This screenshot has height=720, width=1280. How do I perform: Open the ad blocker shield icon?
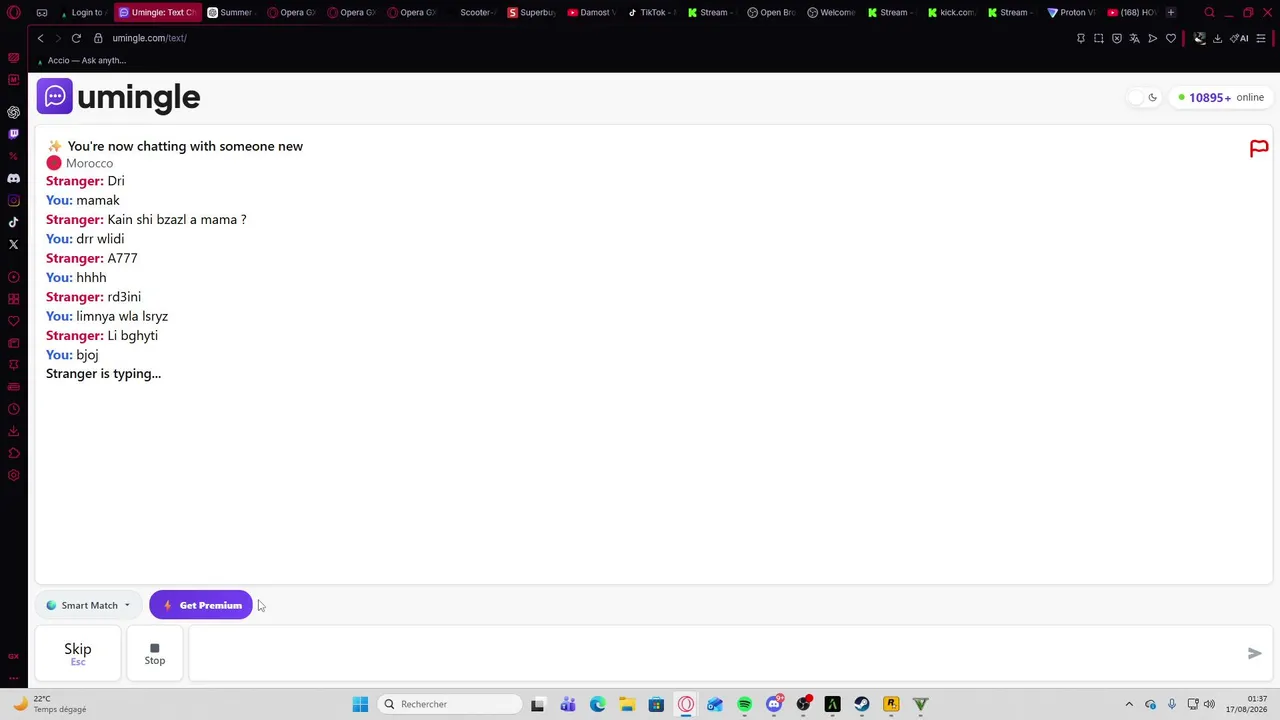1116,38
